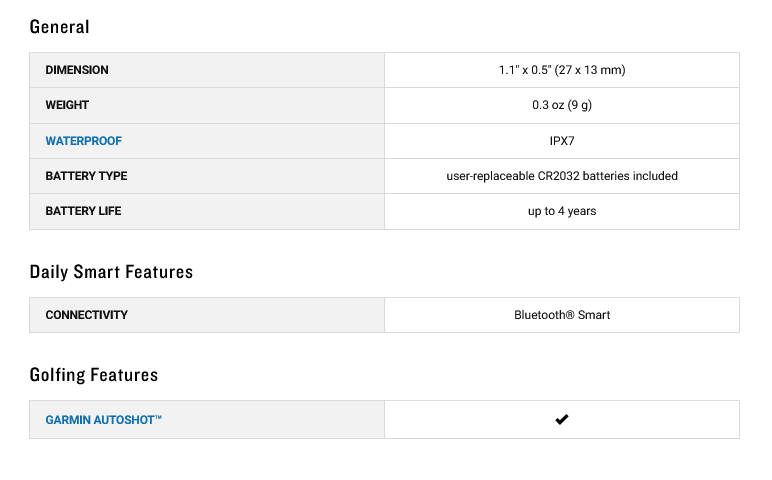772x480 pixels.
Task: Click the 1.1" x 0.5" inches dimension text
Action: 524,70
